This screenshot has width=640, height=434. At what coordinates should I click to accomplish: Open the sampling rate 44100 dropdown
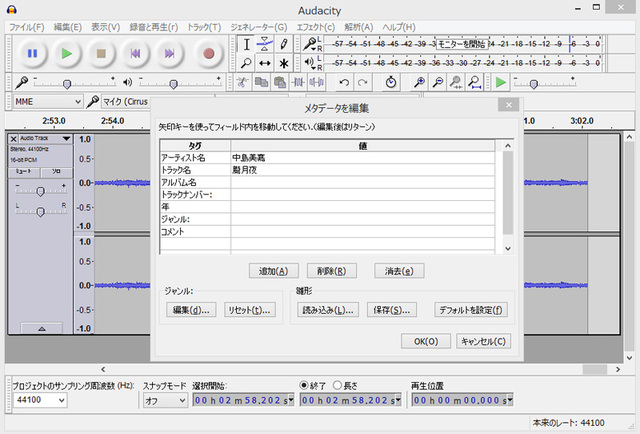tap(40, 400)
